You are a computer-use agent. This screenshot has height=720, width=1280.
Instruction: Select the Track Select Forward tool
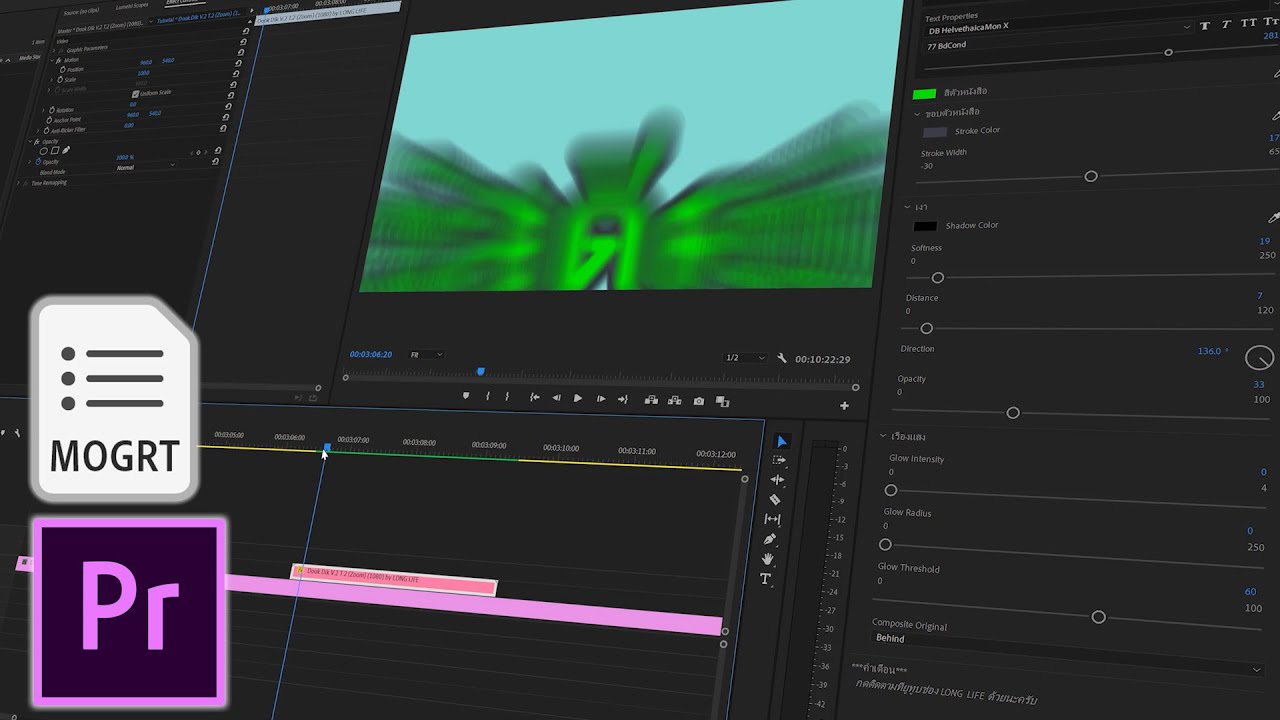(779, 461)
